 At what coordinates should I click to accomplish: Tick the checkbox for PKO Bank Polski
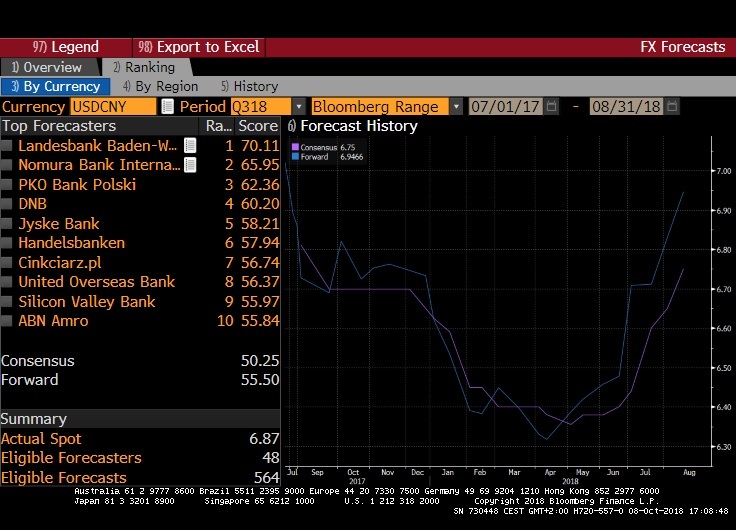click(8, 185)
